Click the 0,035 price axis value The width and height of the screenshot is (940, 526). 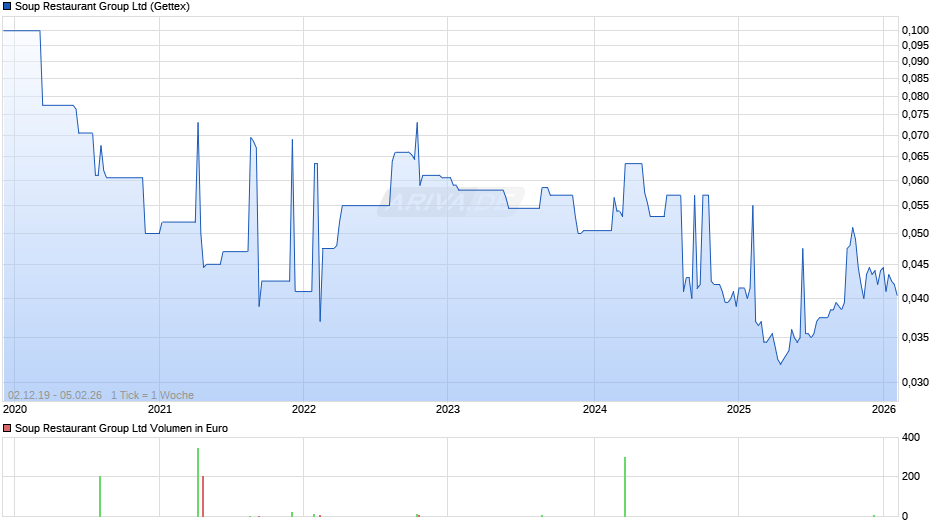915,338
